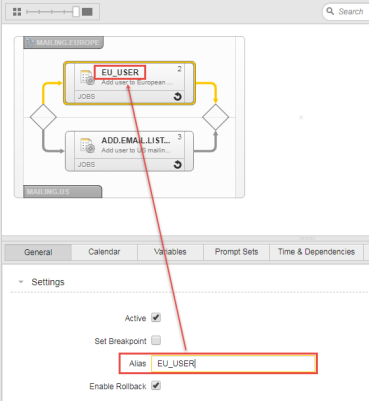Screen dimensions: 369x401
Task: Select the ADD.EMAIL.LIST job node
Action: (x=129, y=151)
